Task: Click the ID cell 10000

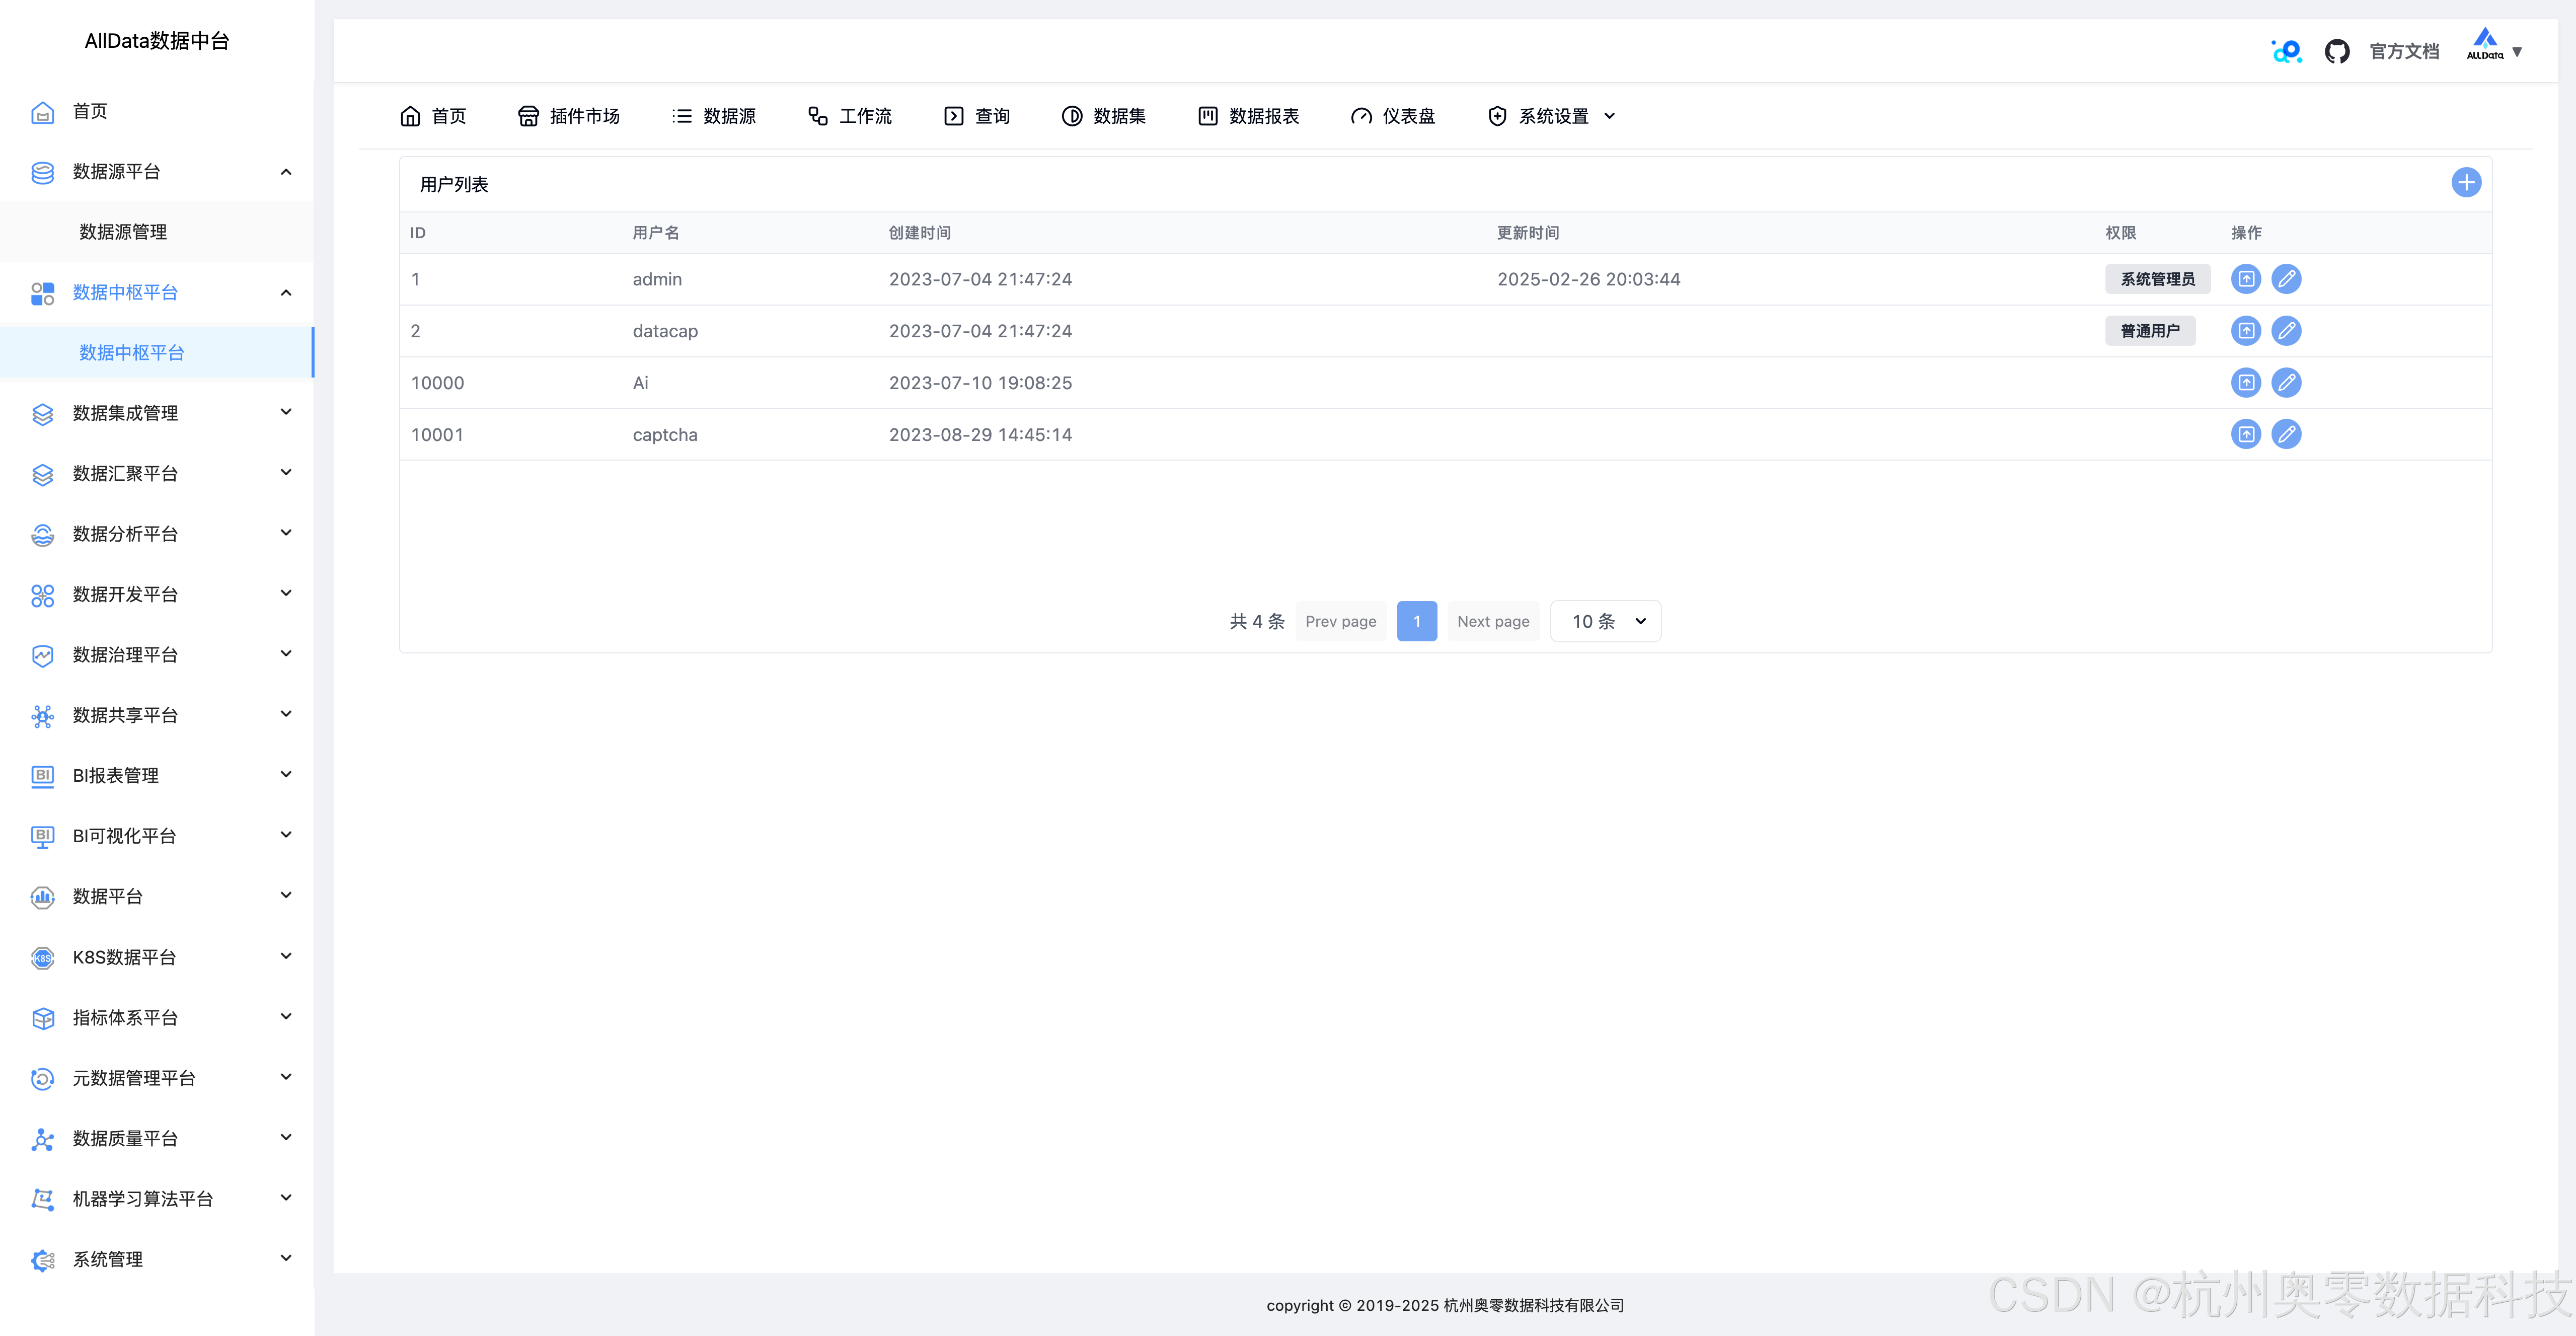Action: [x=437, y=383]
